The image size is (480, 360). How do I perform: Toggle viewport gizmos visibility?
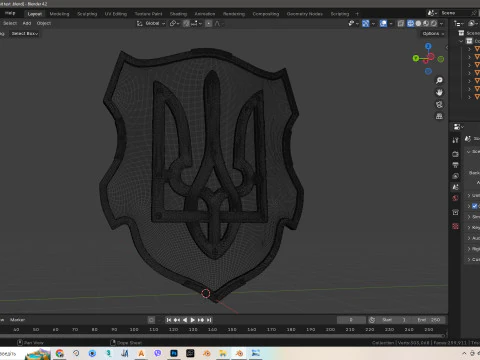tap(366, 23)
